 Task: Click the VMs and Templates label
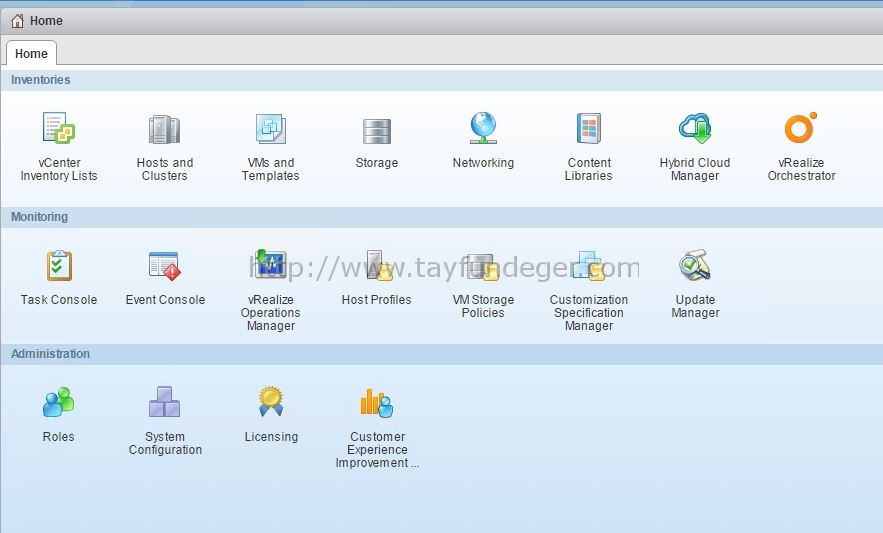tap(271, 169)
